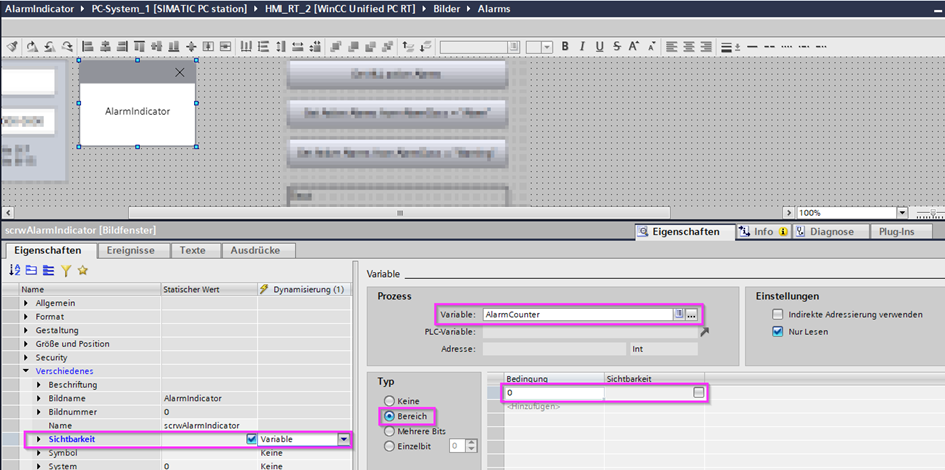
Task: Expand the Allgemein property group
Action: [26, 303]
